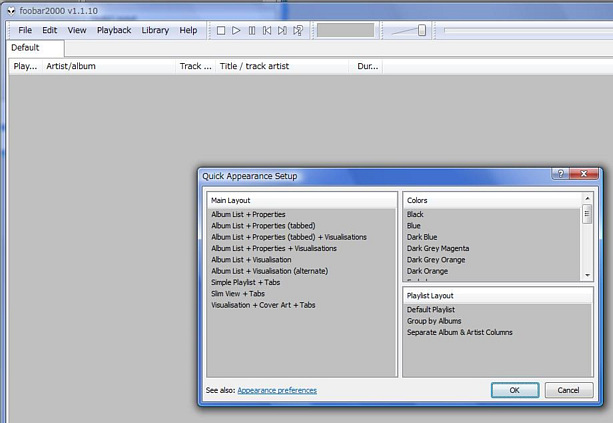Click the Colors list scroll-up arrow

coord(587,199)
